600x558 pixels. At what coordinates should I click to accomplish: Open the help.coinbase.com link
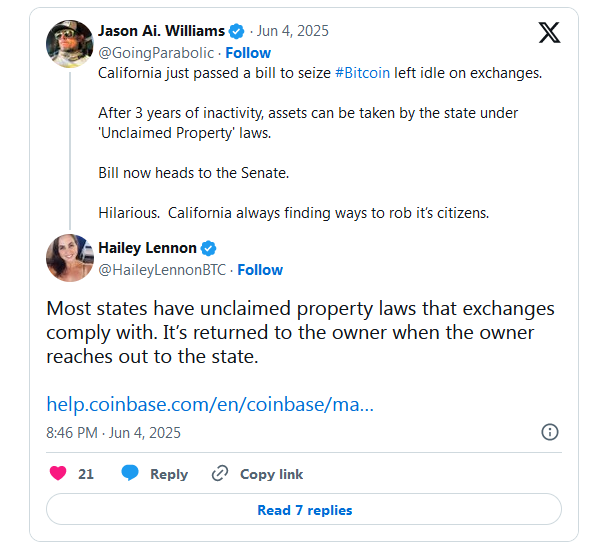tap(210, 404)
